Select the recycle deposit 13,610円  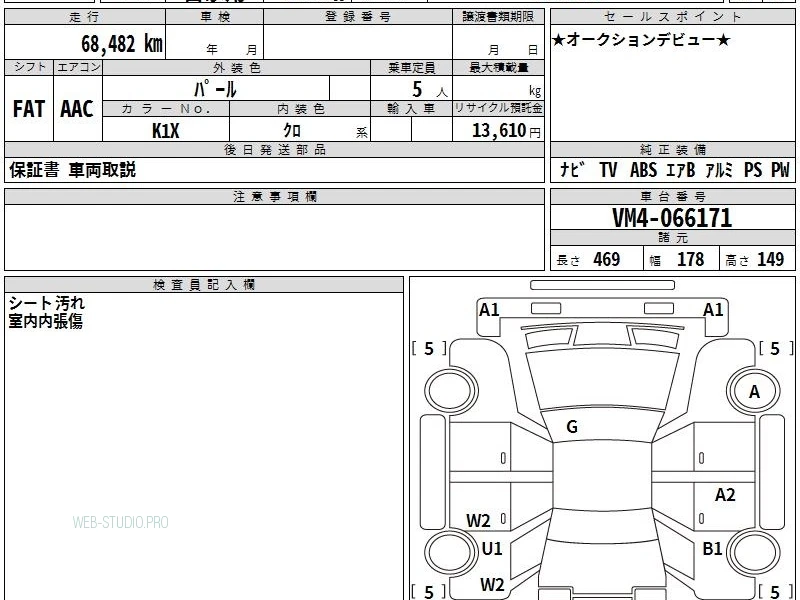506,131
